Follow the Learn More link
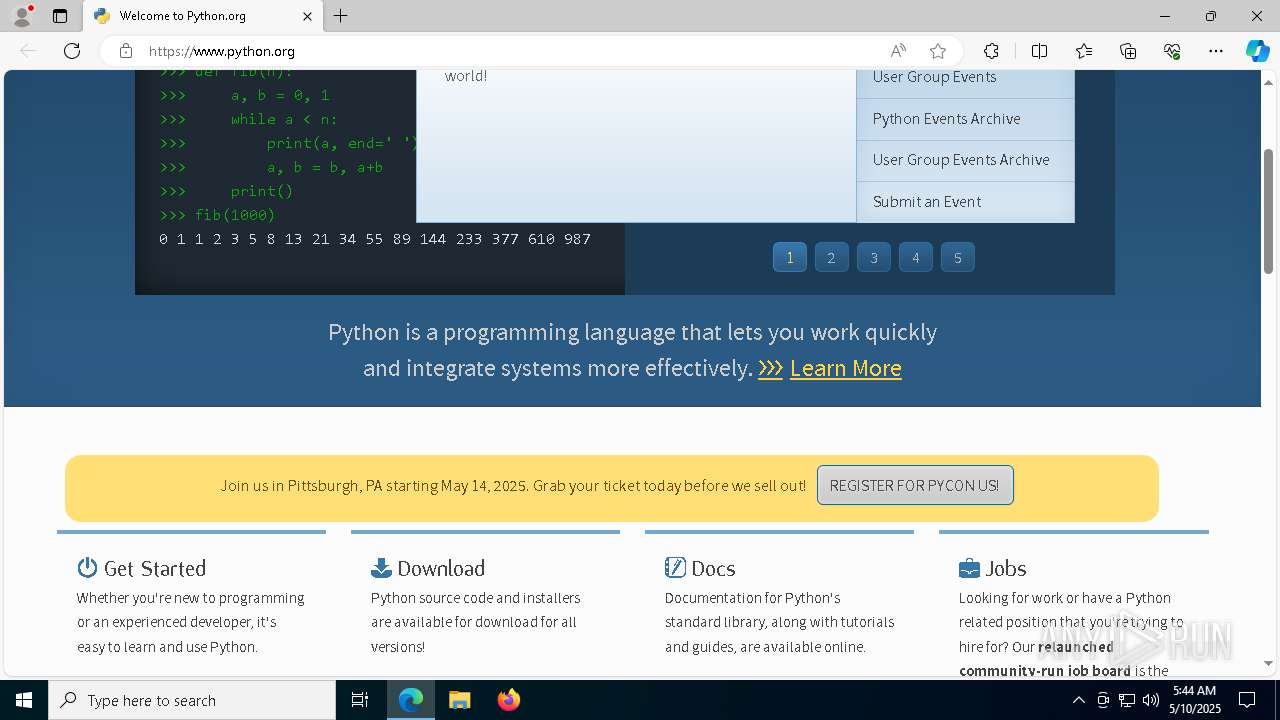The height and width of the screenshot is (720, 1280). pos(845,368)
